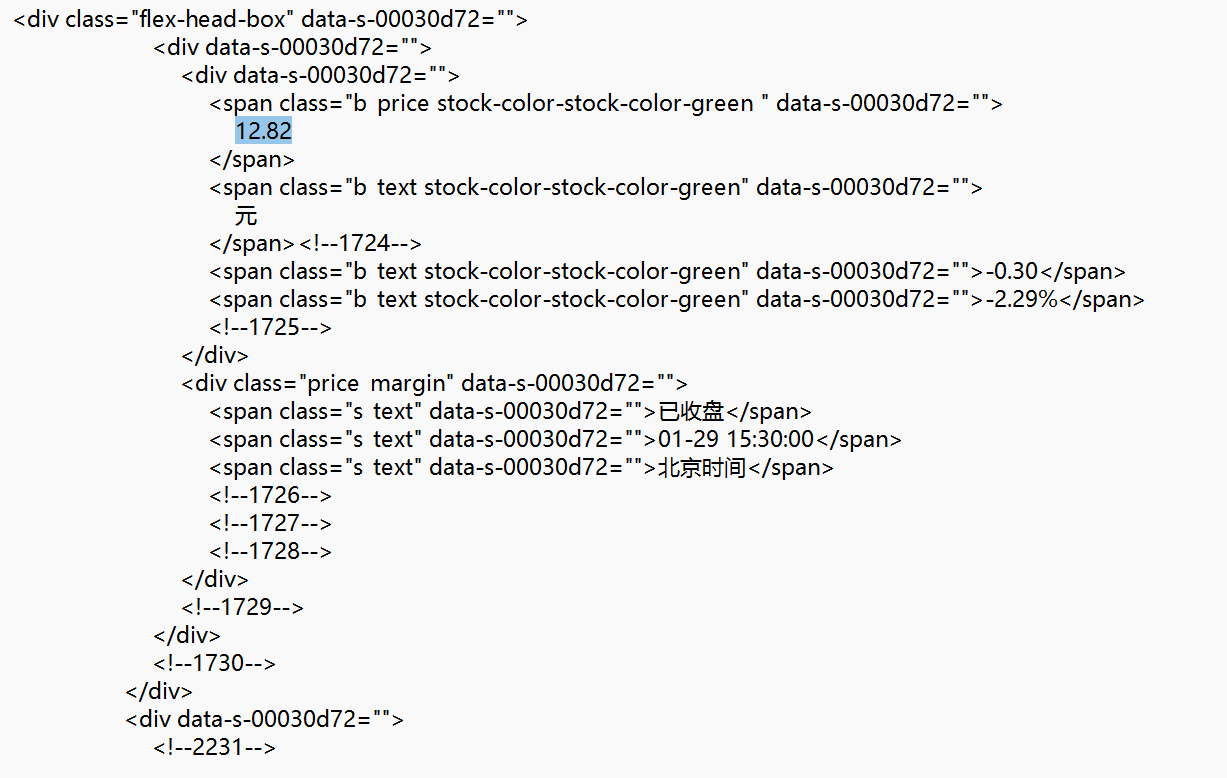Click the comment node 1730
The height and width of the screenshot is (778, 1227).
(x=214, y=663)
